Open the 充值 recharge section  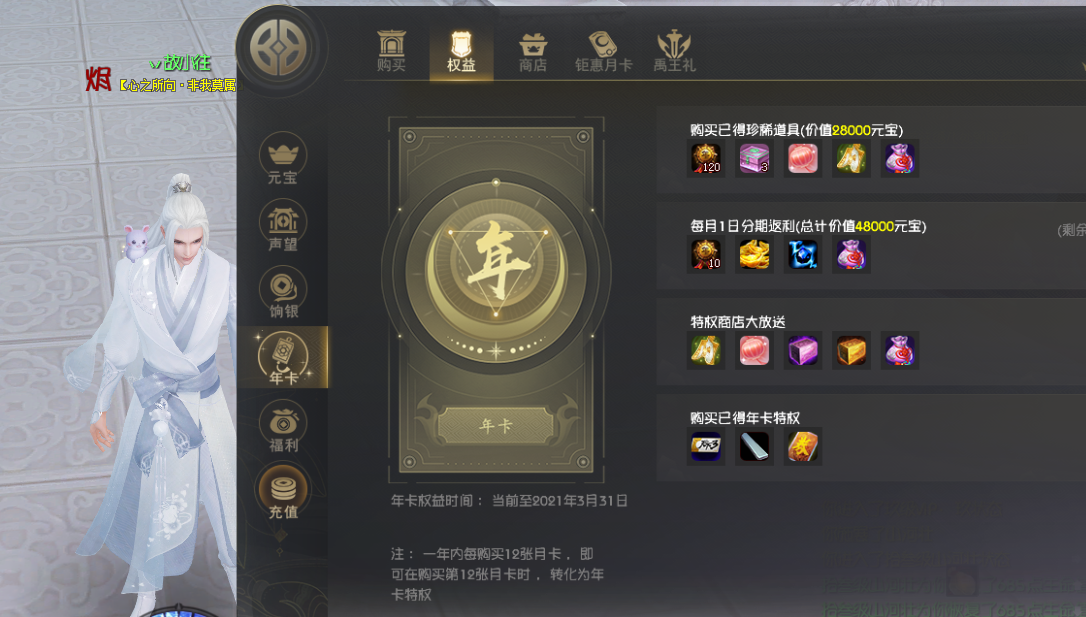[x=283, y=493]
